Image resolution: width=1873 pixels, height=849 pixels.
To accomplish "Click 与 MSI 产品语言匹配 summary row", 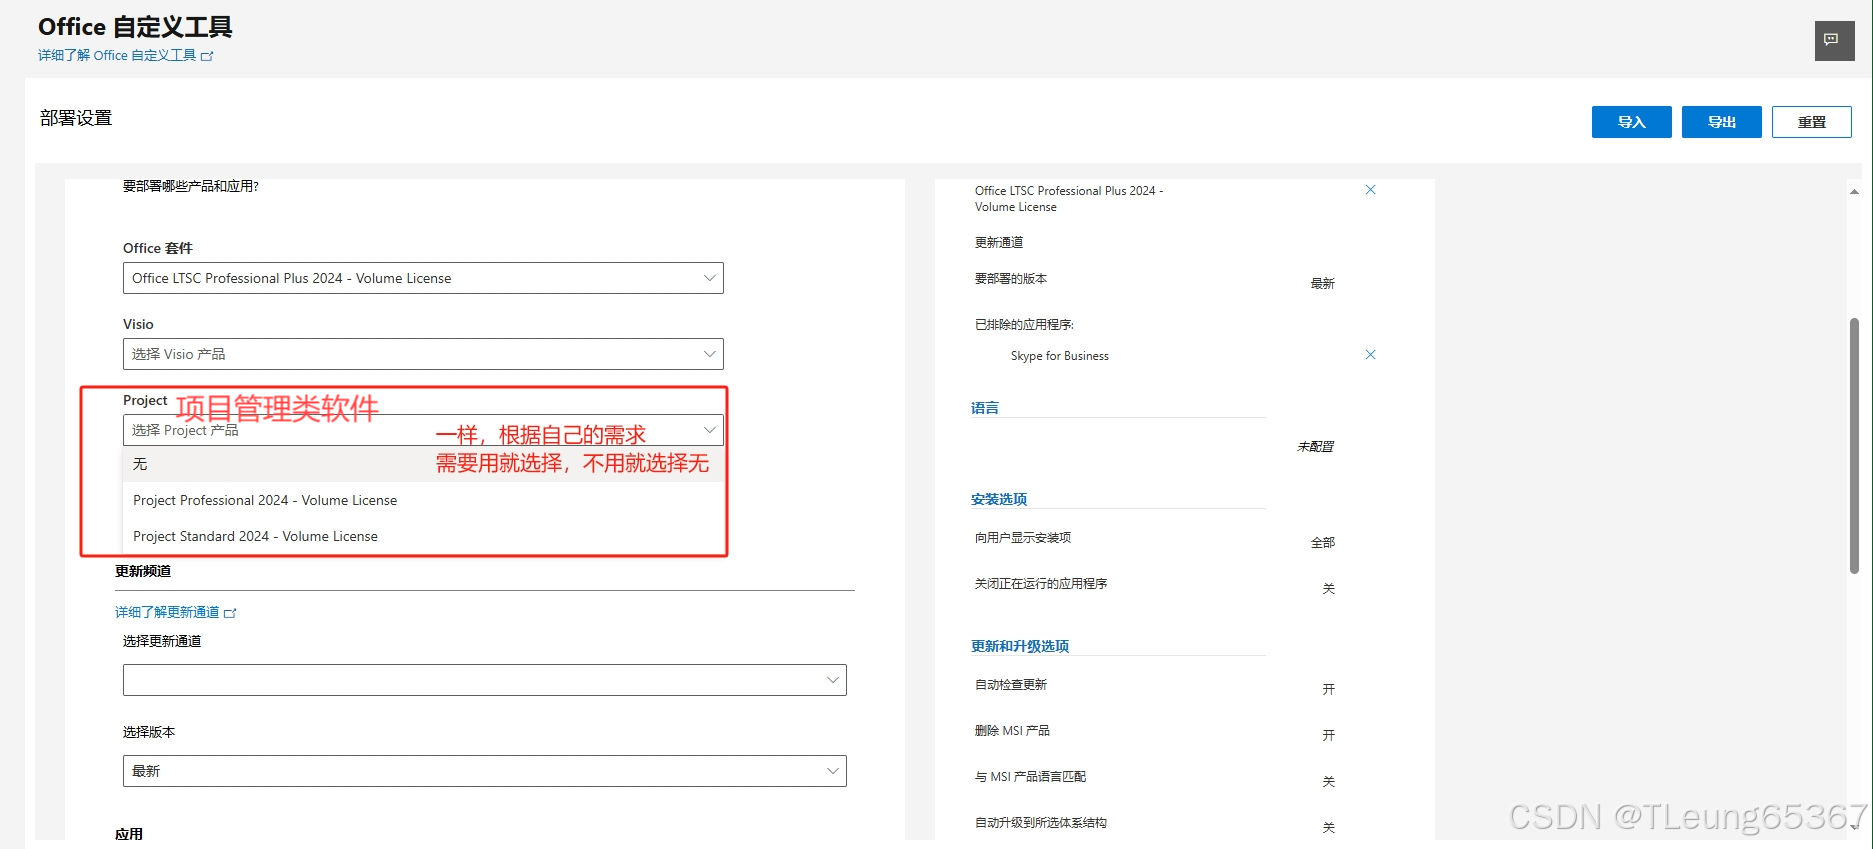I will [x=1155, y=778].
